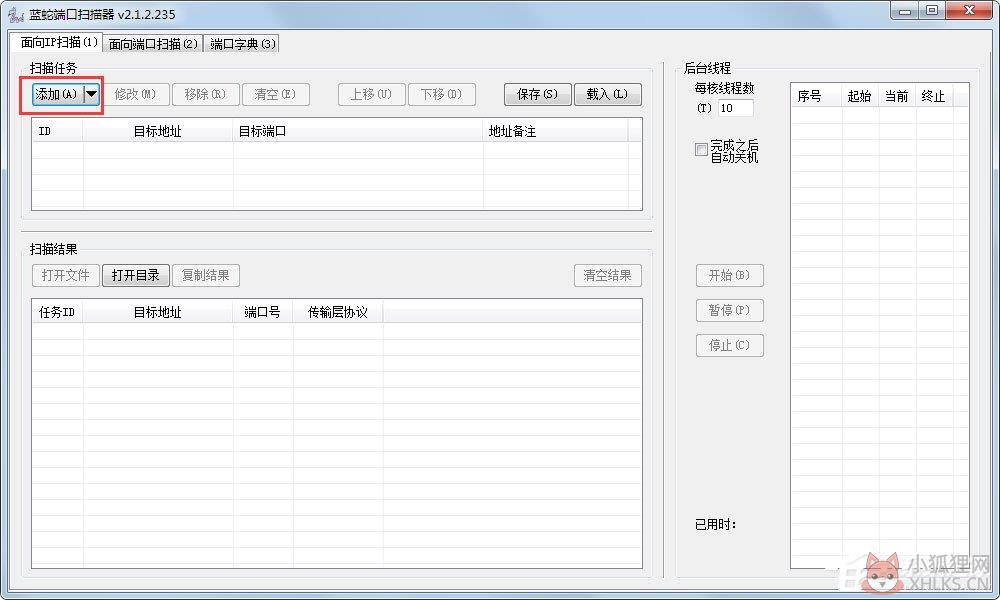Save tasks with 保存(S) button
The image size is (1000, 600).
538,94
